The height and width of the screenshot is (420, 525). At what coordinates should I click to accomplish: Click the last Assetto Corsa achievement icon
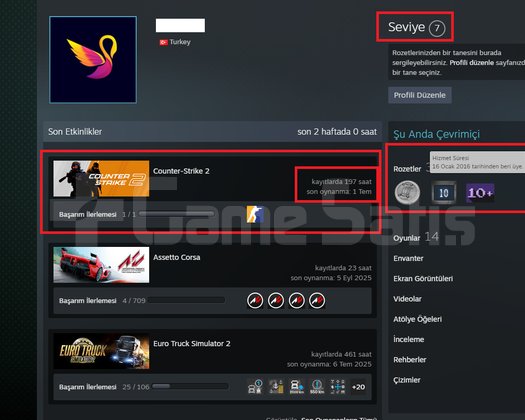pos(317,300)
